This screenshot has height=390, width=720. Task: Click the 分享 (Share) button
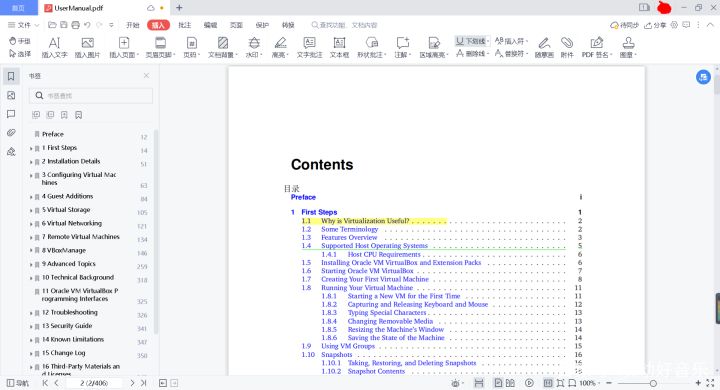click(655, 25)
